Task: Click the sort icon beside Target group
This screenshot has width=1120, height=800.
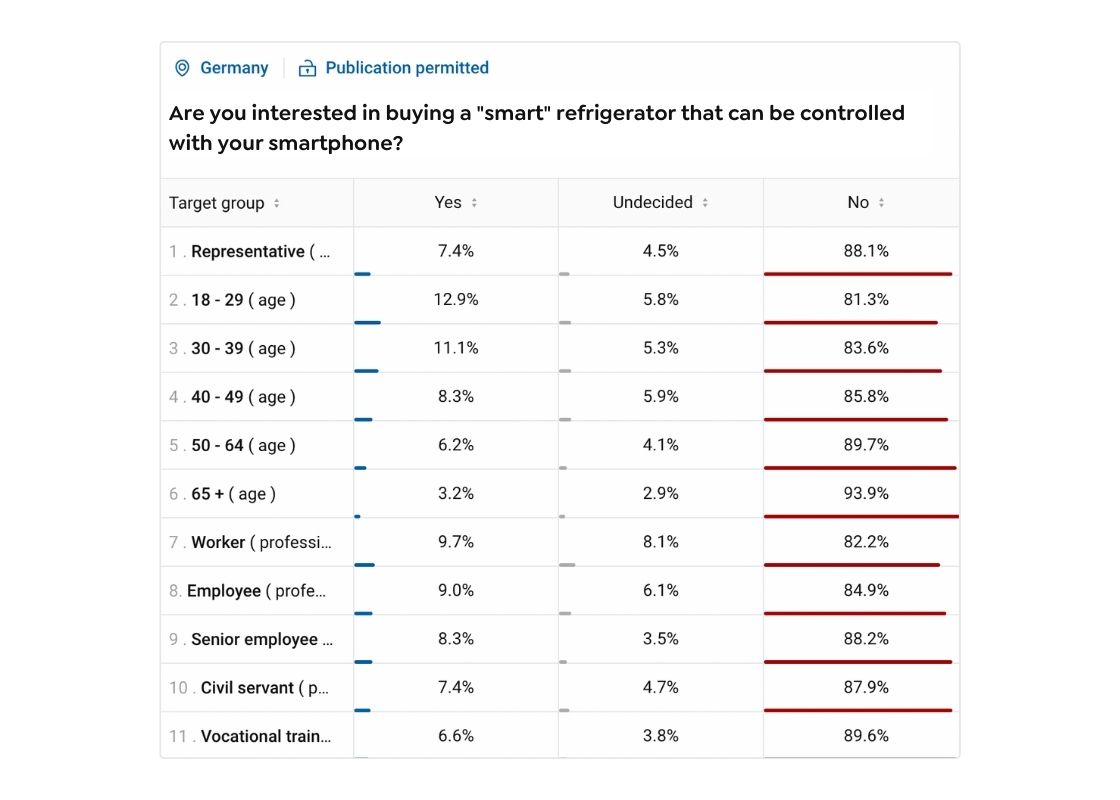Action: 277,202
